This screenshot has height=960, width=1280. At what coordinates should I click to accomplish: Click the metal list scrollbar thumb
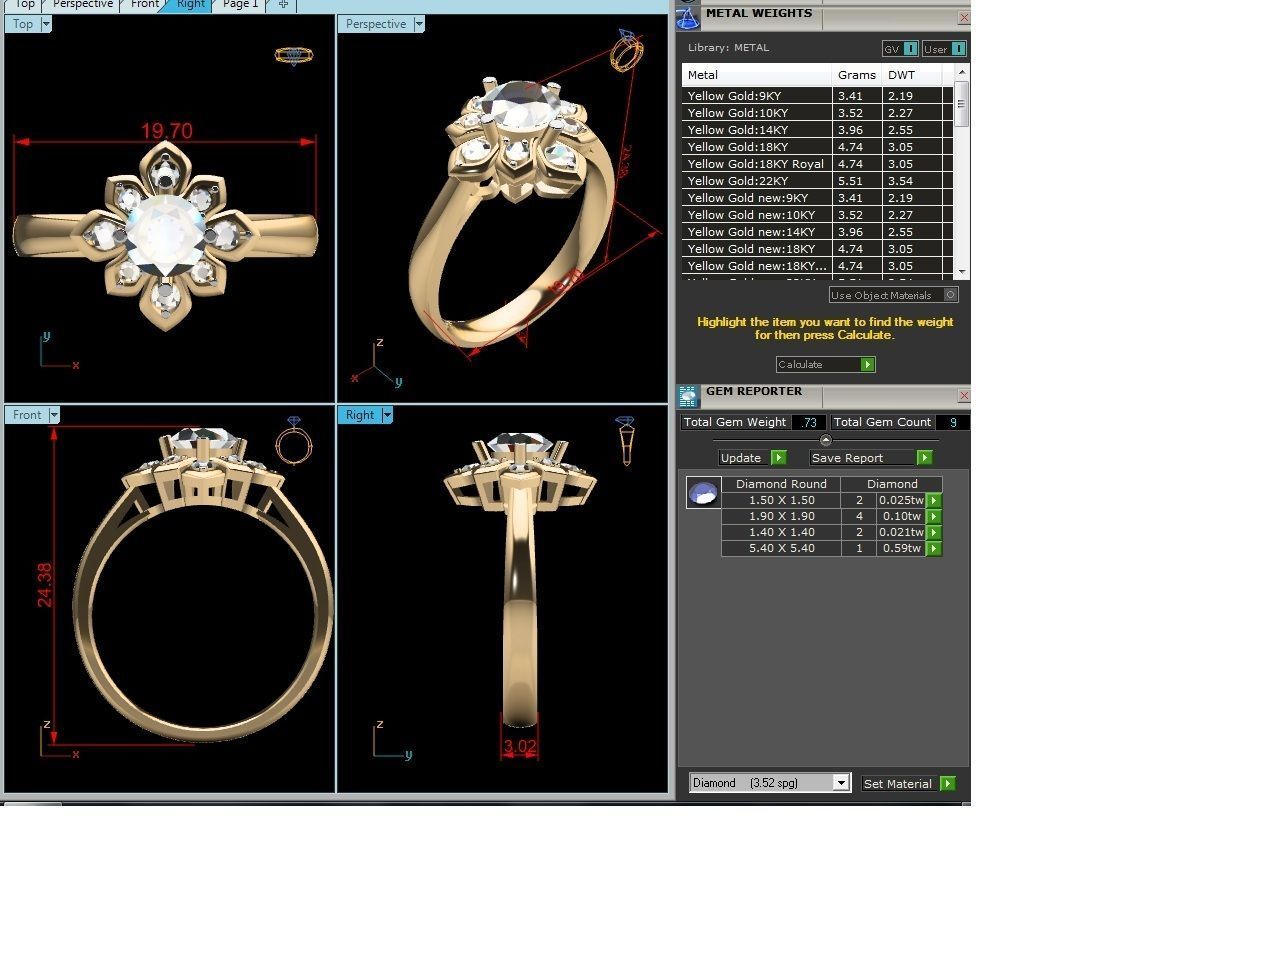962,104
